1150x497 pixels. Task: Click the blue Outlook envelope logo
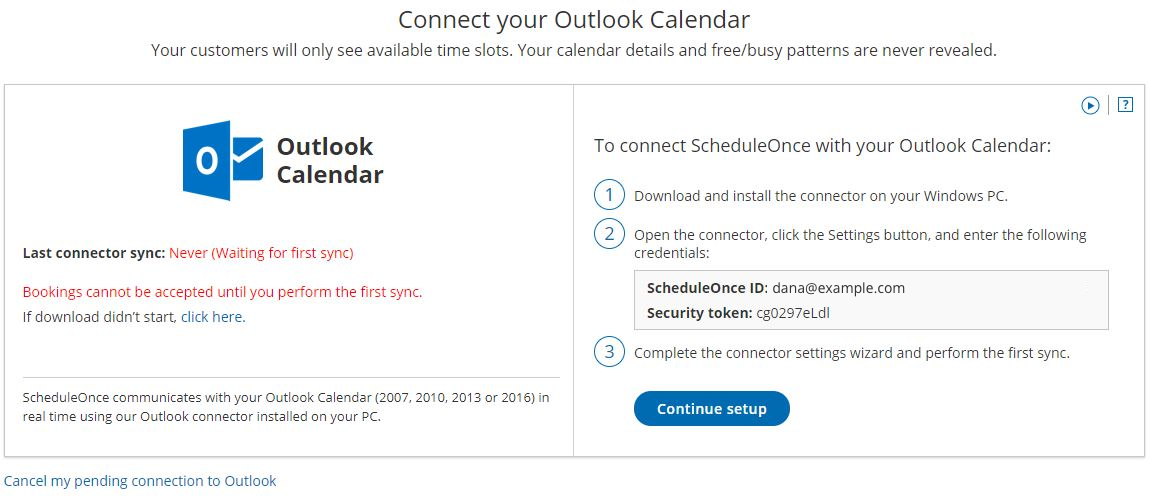point(222,161)
